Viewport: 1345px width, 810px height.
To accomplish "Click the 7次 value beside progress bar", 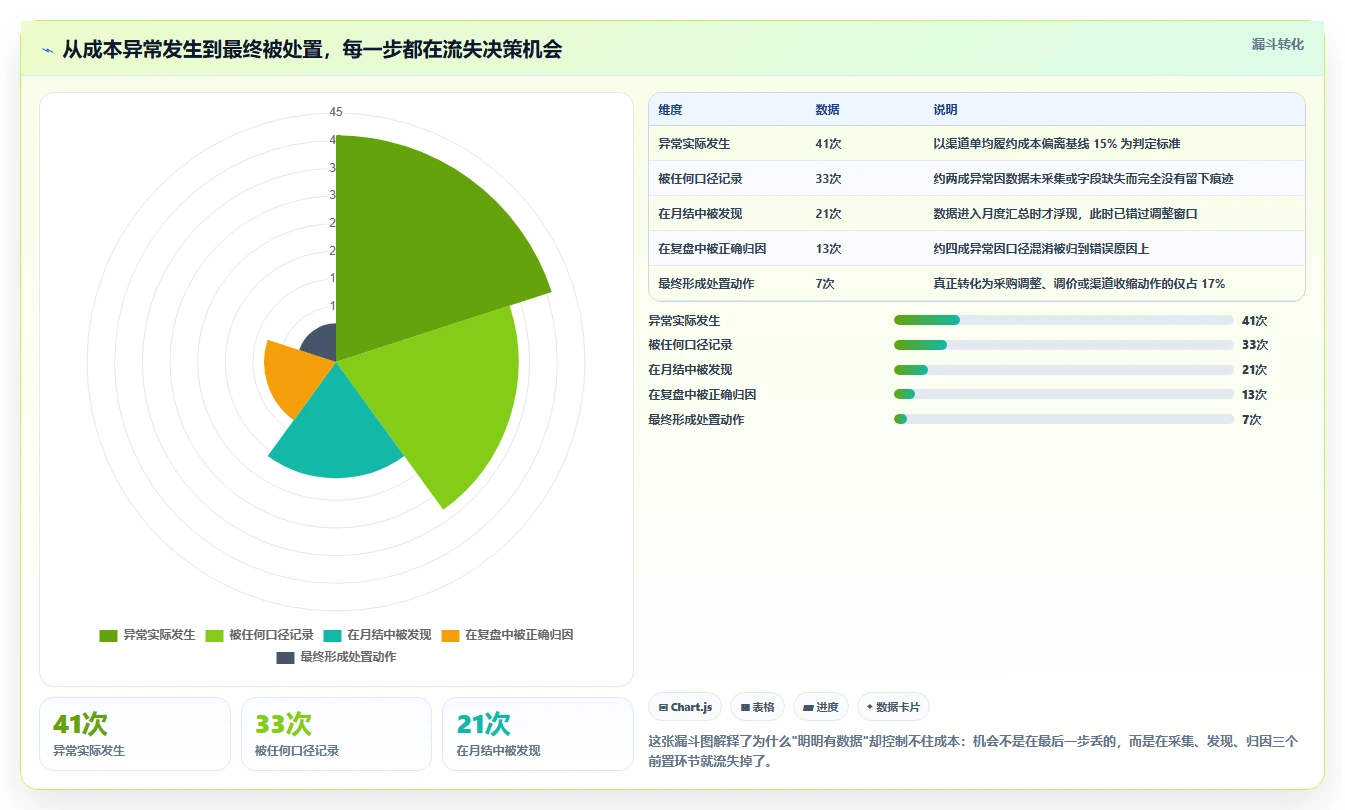I will coord(1251,420).
